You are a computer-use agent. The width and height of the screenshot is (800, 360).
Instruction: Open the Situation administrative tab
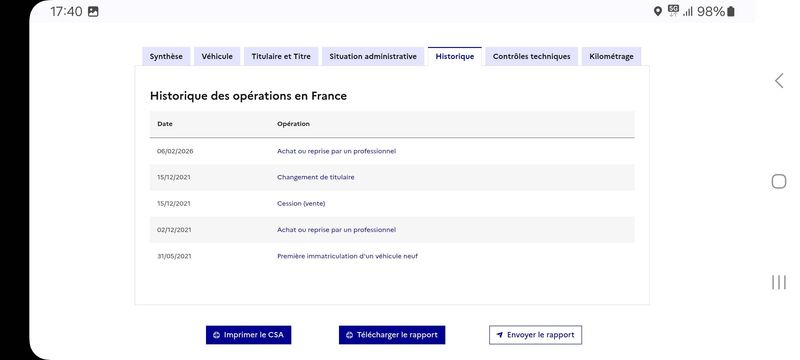tap(373, 57)
